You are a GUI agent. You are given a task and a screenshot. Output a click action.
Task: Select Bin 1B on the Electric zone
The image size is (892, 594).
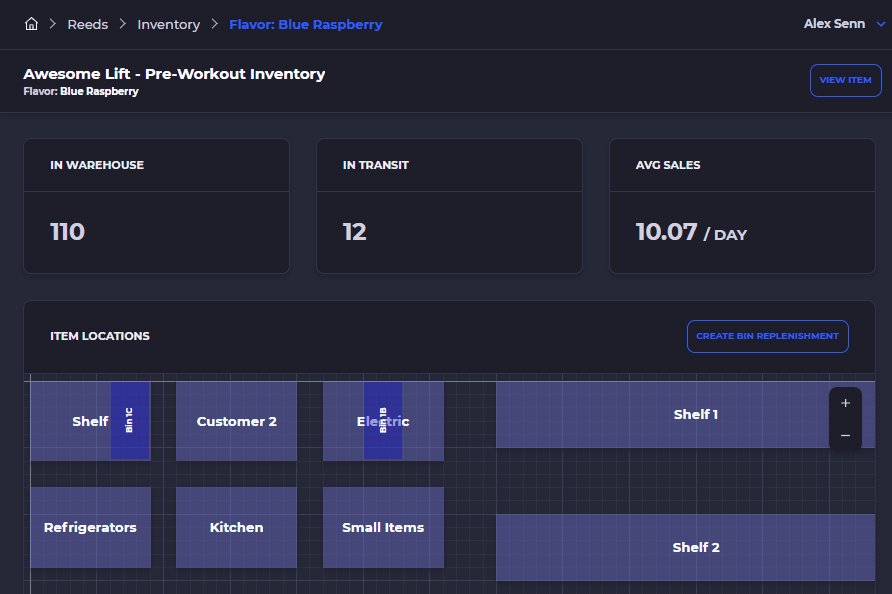click(383, 420)
